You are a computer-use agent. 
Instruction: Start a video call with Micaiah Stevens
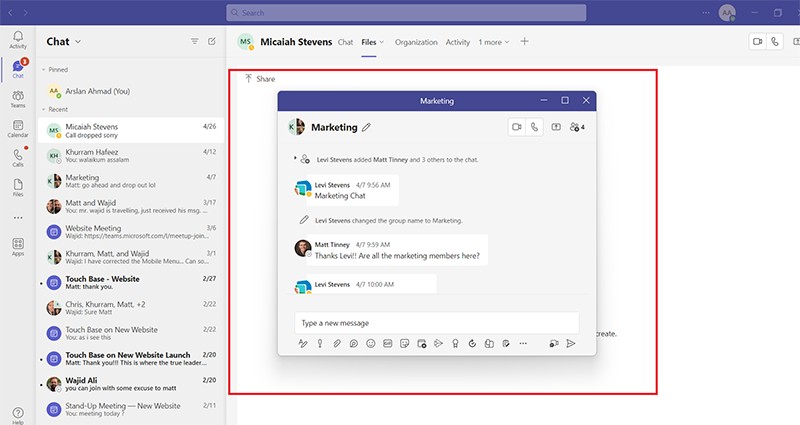click(758, 42)
